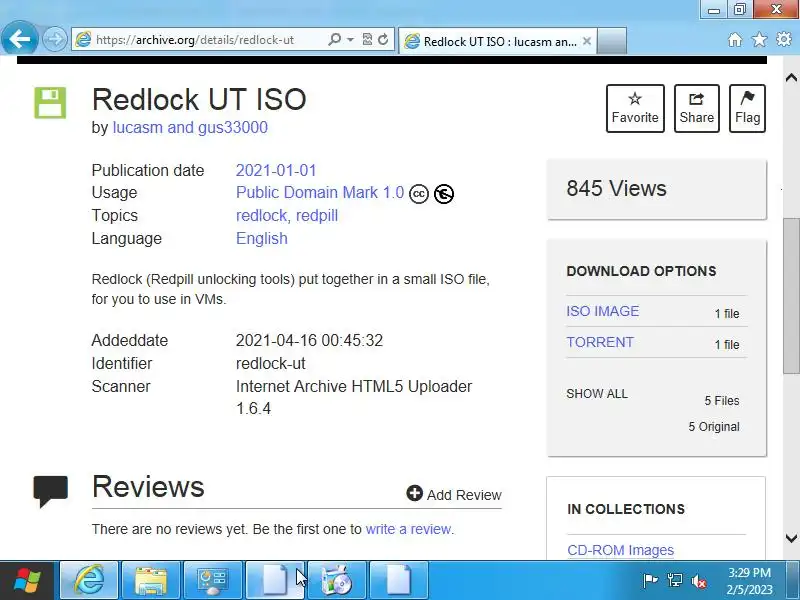The height and width of the screenshot is (600, 800).
Task: Close the Redlock UT ISO tab
Action: (x=587, y=41)
